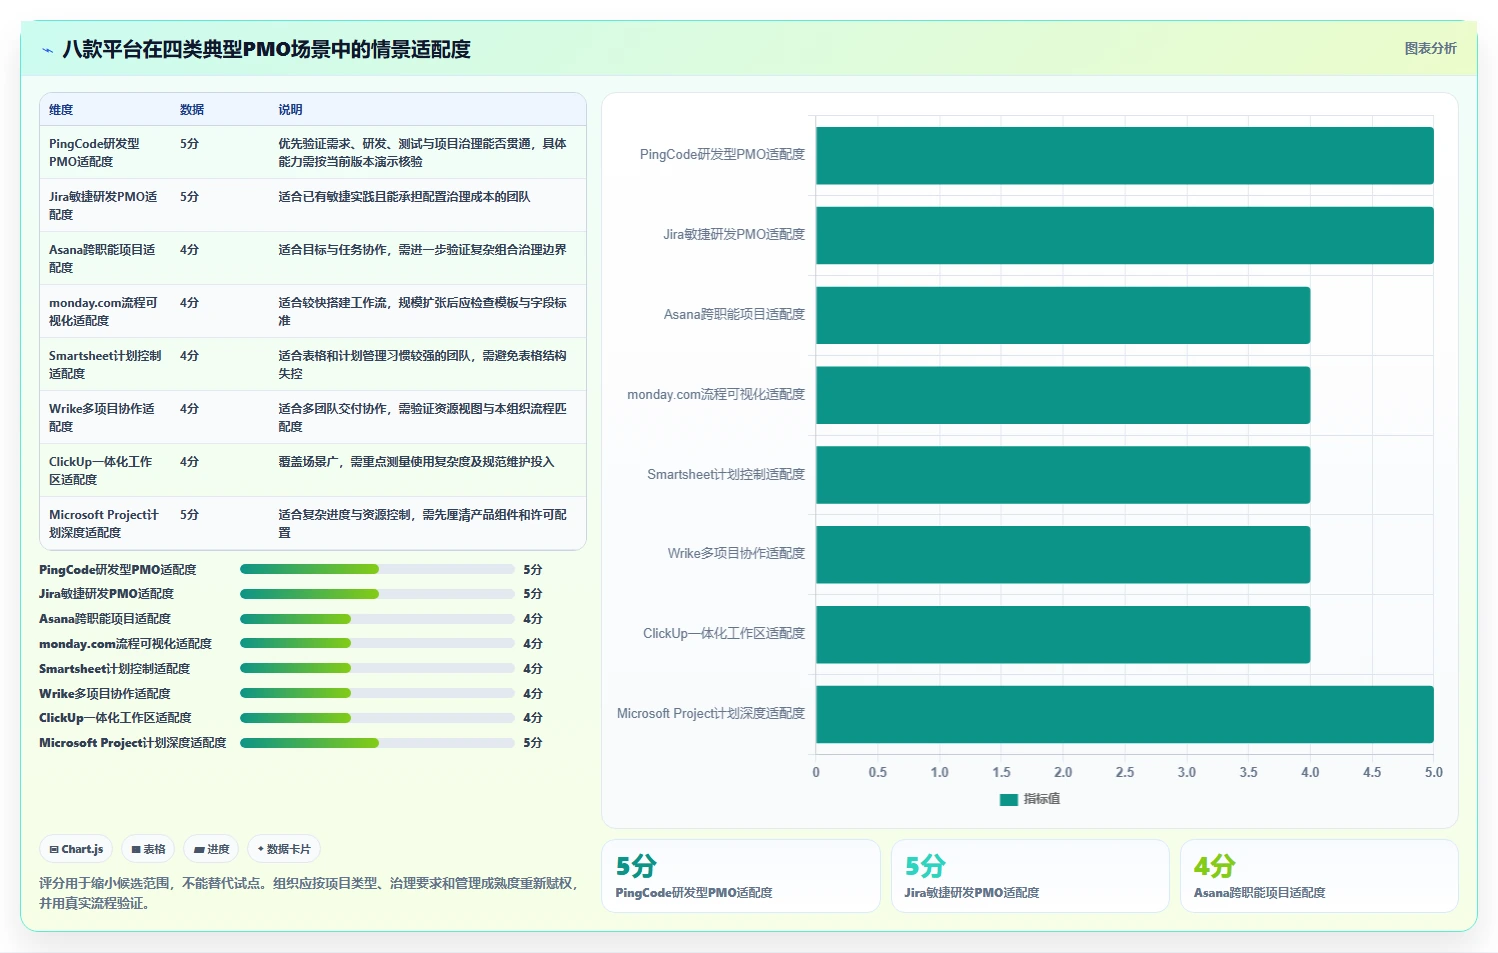Select the Wrike多项目协作适配度 table cell
Screen dimensions: 1498x953
pyautogui.click(x=105, y=417)
